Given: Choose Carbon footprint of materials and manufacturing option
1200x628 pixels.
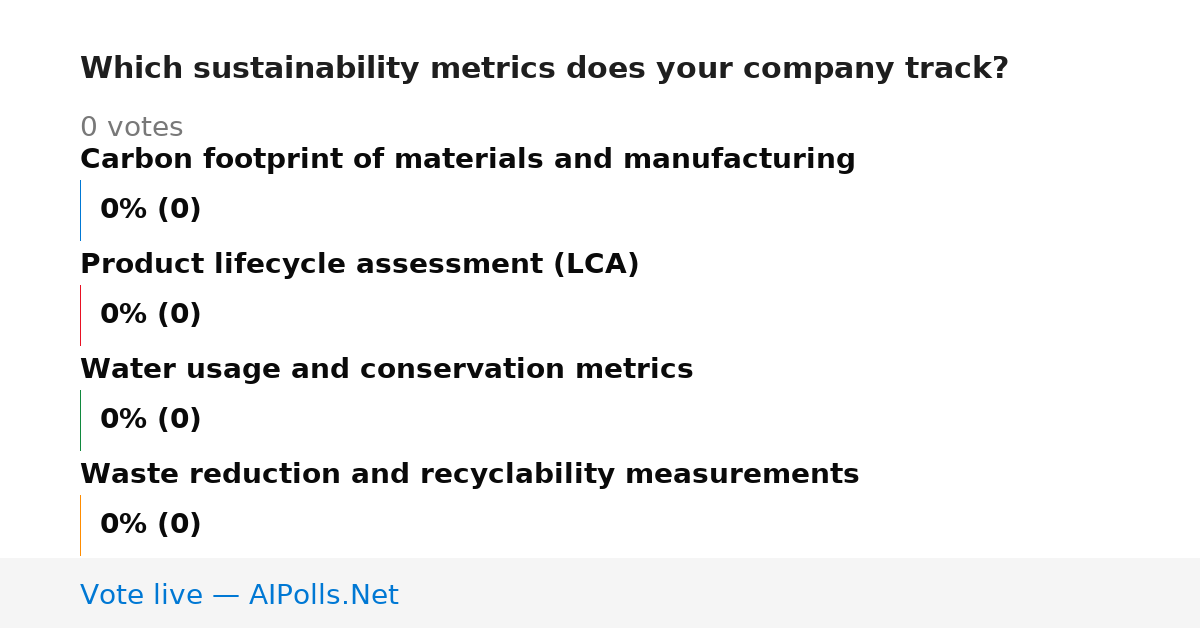Looking at the screenshot, I should pos(467,160).
